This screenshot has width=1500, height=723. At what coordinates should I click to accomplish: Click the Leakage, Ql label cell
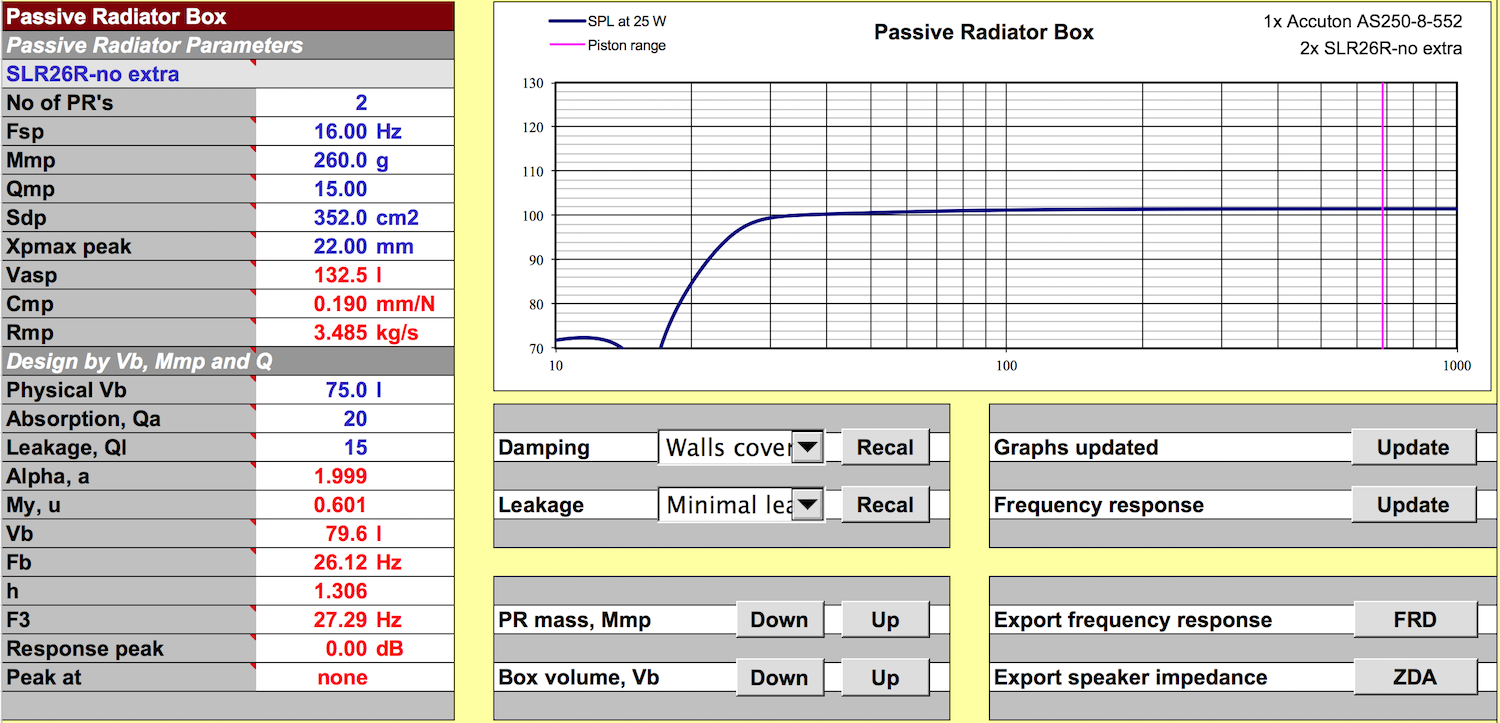129,449
